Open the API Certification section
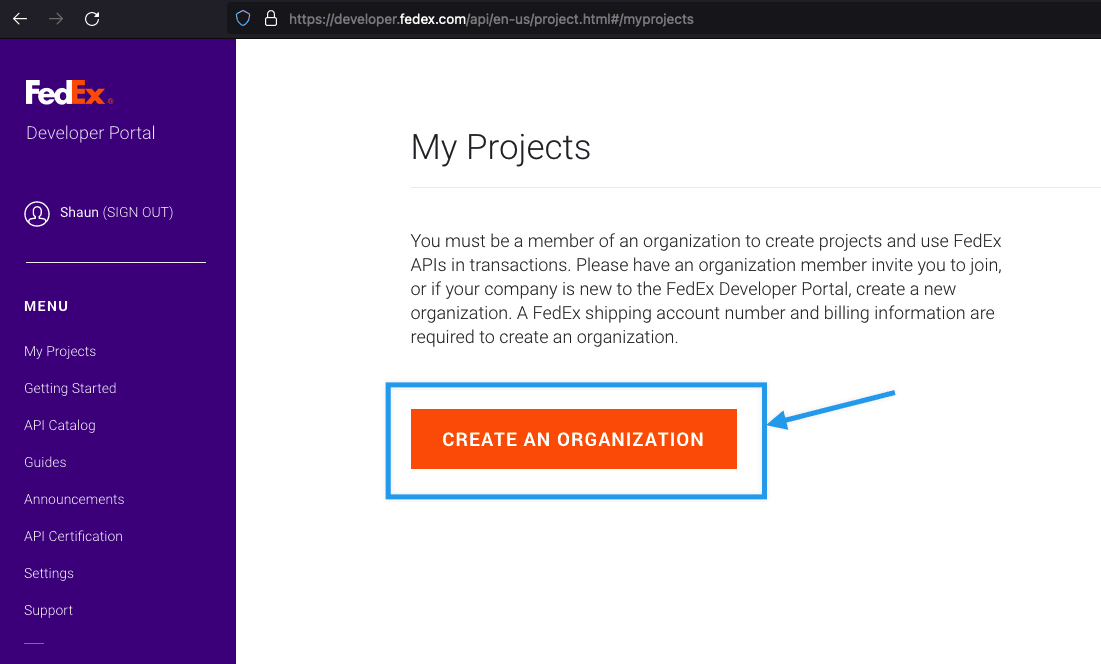This screenshot has height=664, width=1101. coord(73,536)
